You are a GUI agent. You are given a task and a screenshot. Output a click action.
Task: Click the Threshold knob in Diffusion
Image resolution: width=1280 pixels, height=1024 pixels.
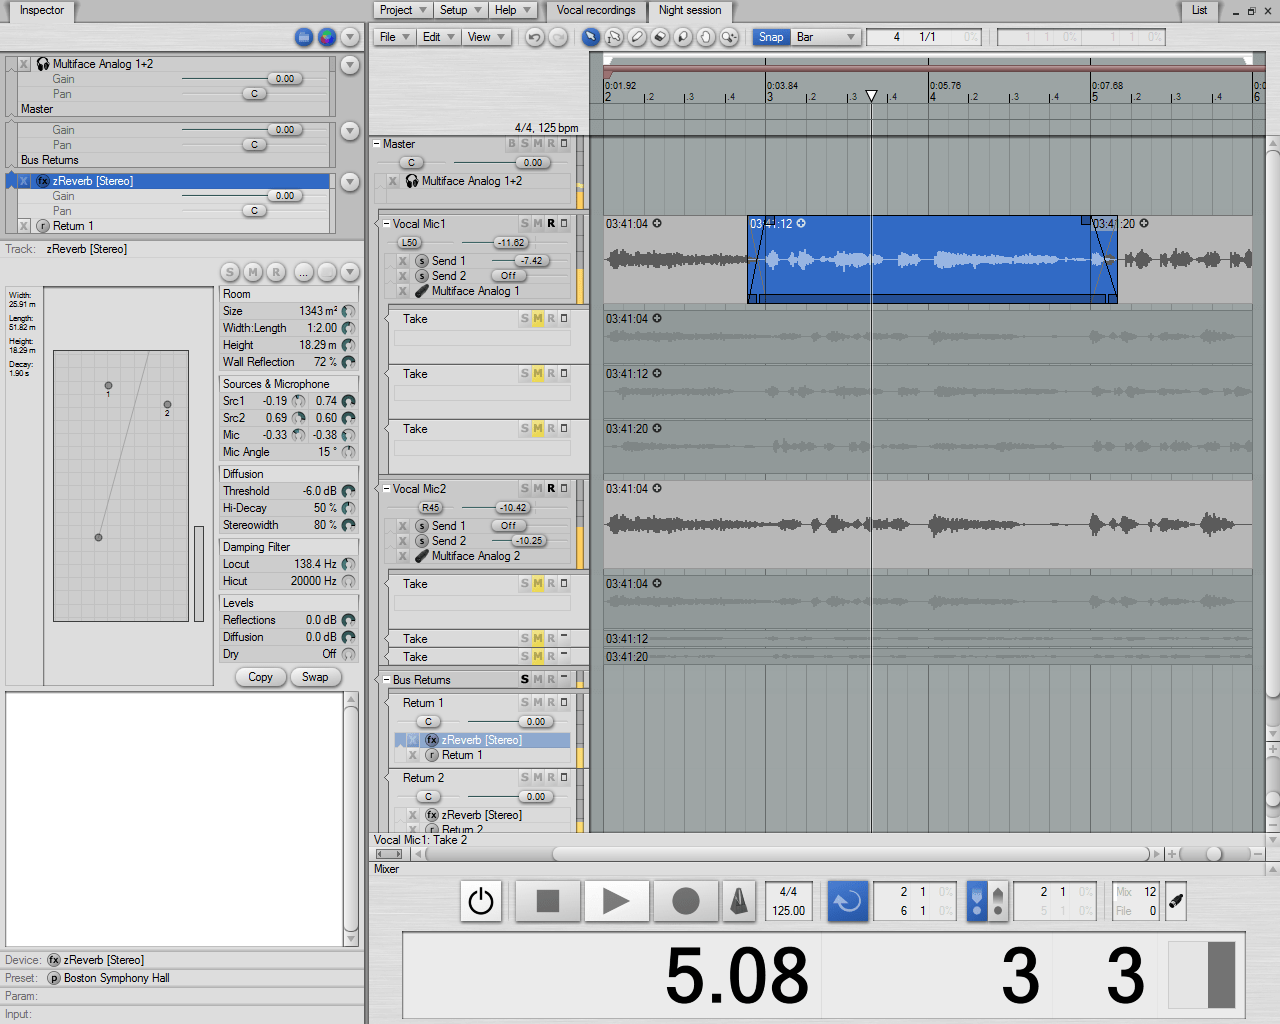(348, 491)
